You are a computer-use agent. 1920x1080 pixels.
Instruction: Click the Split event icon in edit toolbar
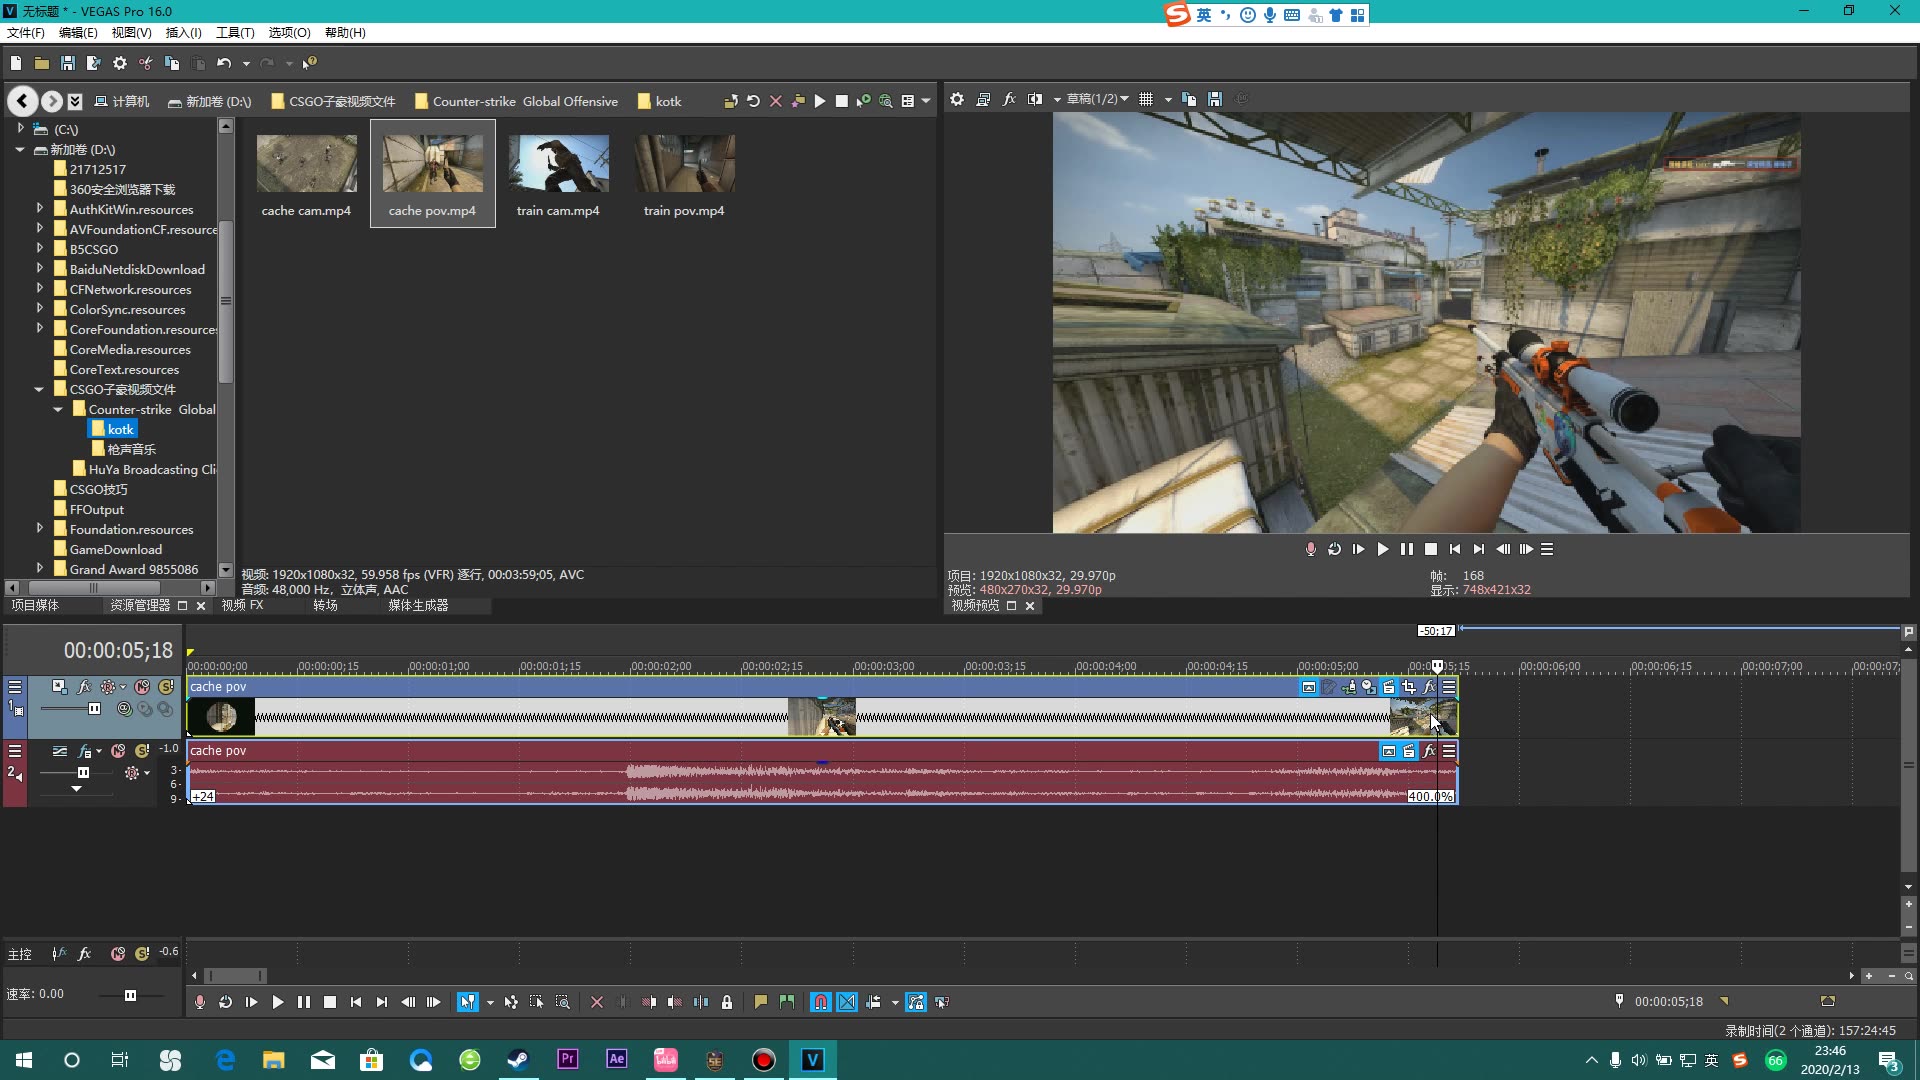click(701, 1002)
